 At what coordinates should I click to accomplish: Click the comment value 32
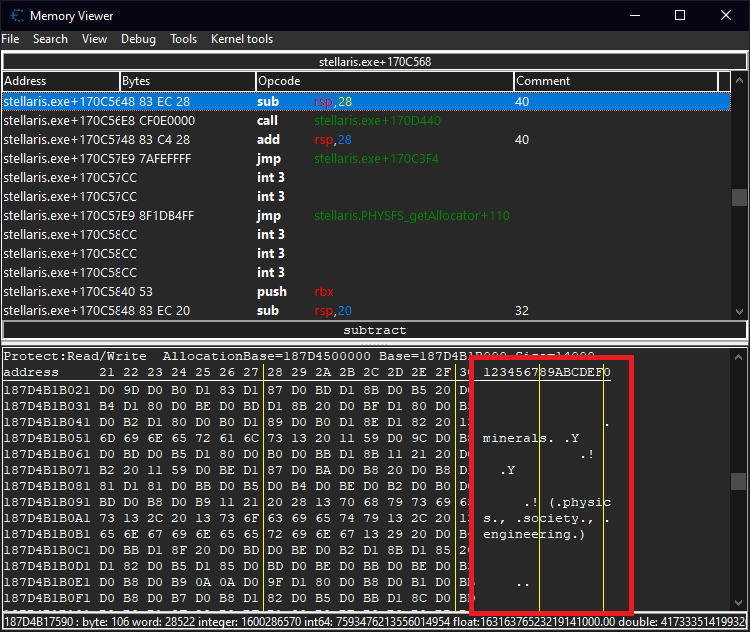[522, 310]
